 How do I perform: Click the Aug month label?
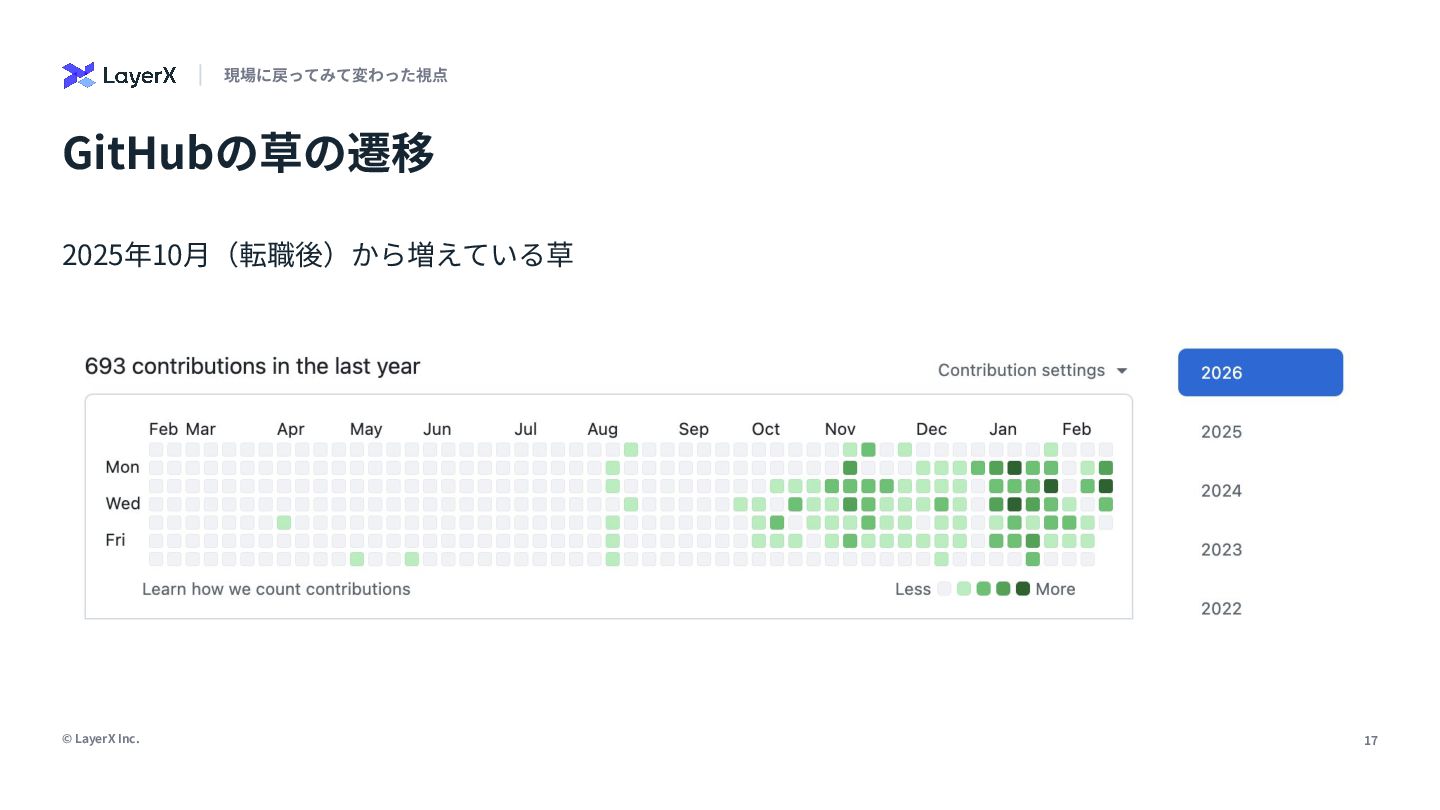coord(603,429)
